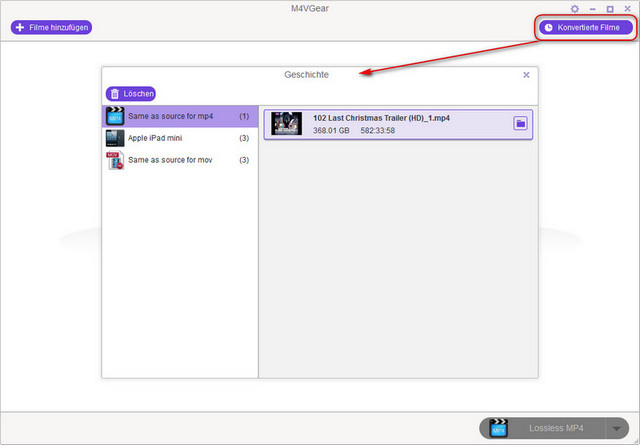Click the (3) count beside Same as source for mov

point(244,160)
